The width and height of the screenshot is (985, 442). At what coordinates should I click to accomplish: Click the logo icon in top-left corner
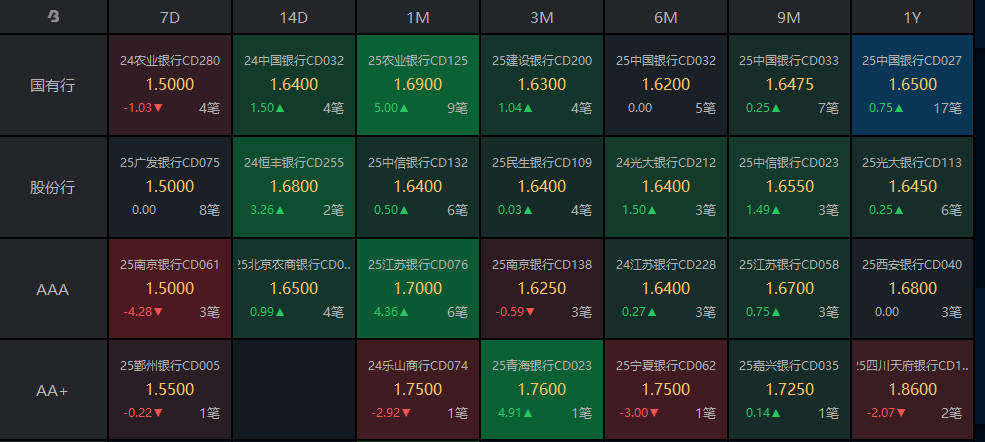click(x=54, y=17)
